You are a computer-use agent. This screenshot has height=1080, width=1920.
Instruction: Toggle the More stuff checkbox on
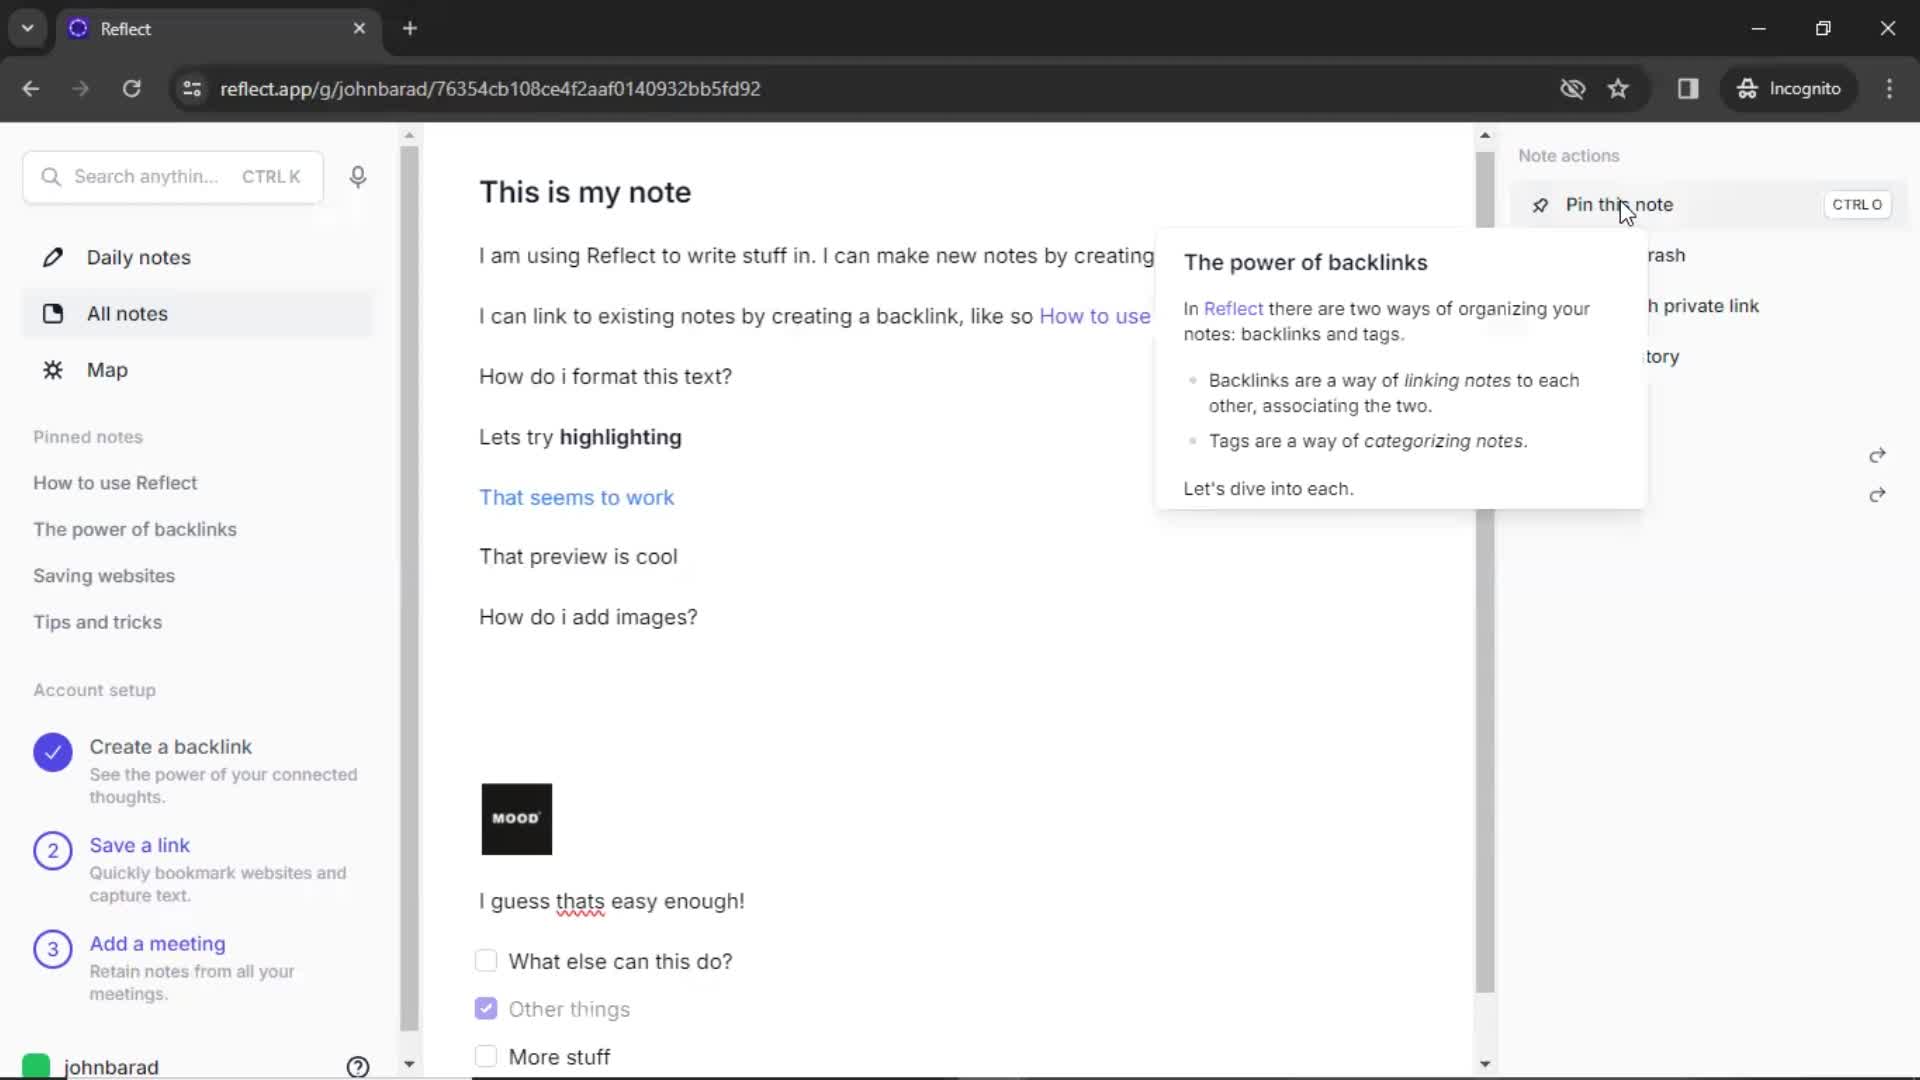coord(485,1056)
